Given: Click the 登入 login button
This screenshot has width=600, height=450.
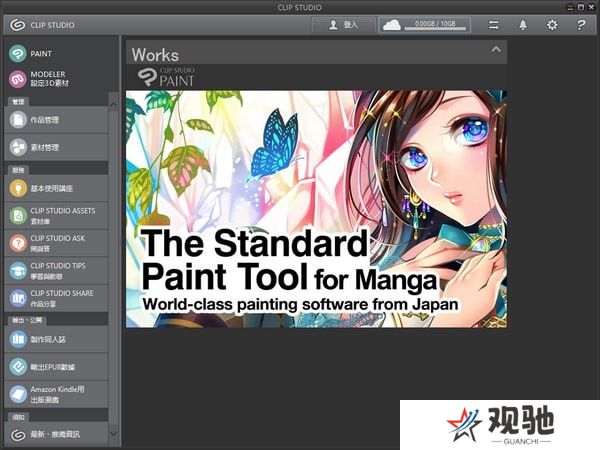Looking at the screenshot, I should (343, 25).
